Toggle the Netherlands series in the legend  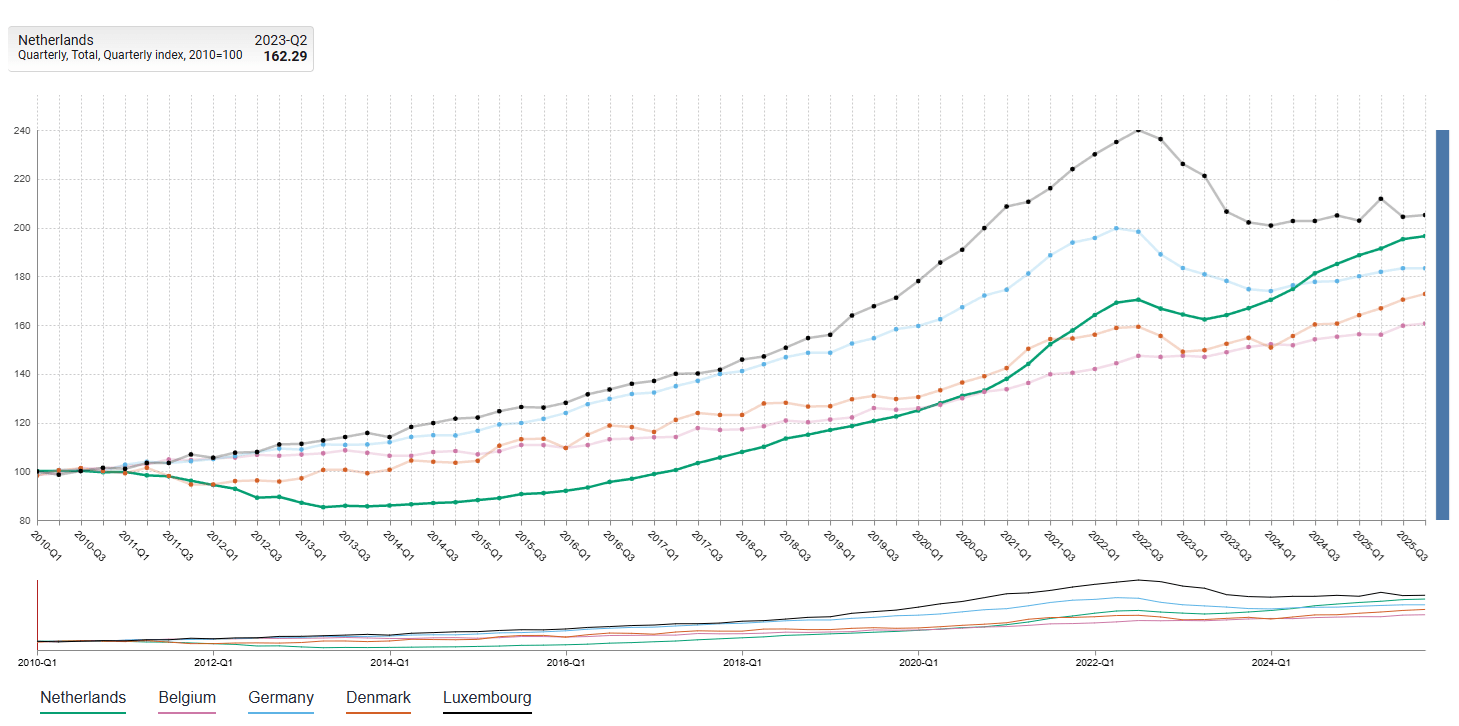pos(83,698)
